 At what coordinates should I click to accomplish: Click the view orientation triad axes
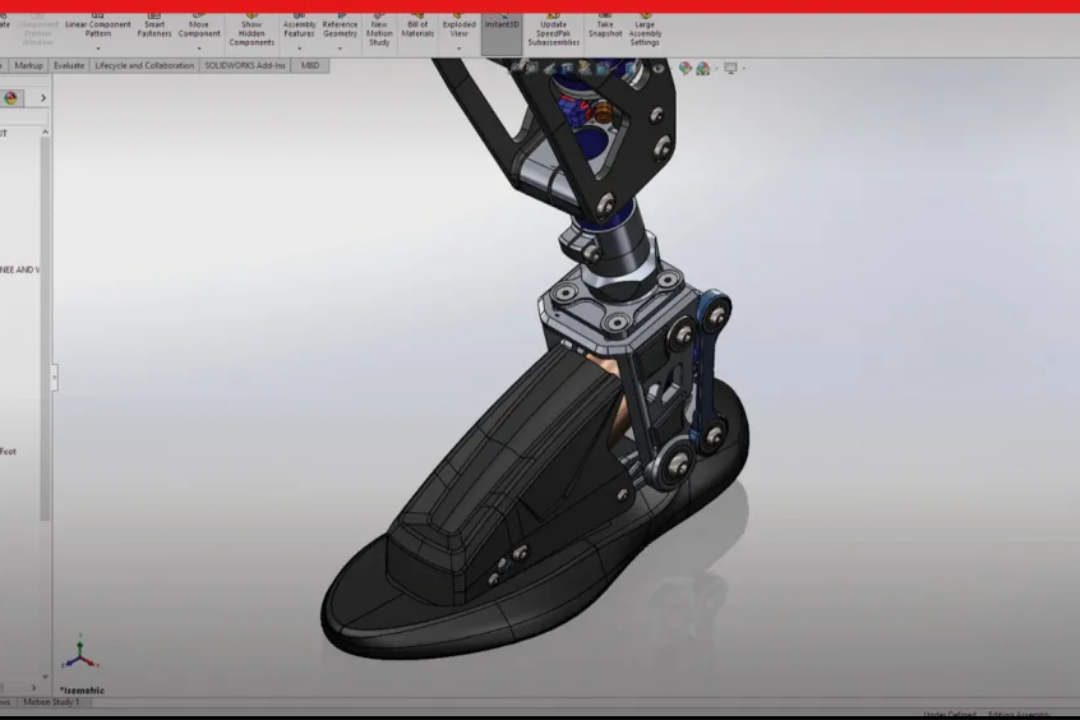click(x=81, y=652)
